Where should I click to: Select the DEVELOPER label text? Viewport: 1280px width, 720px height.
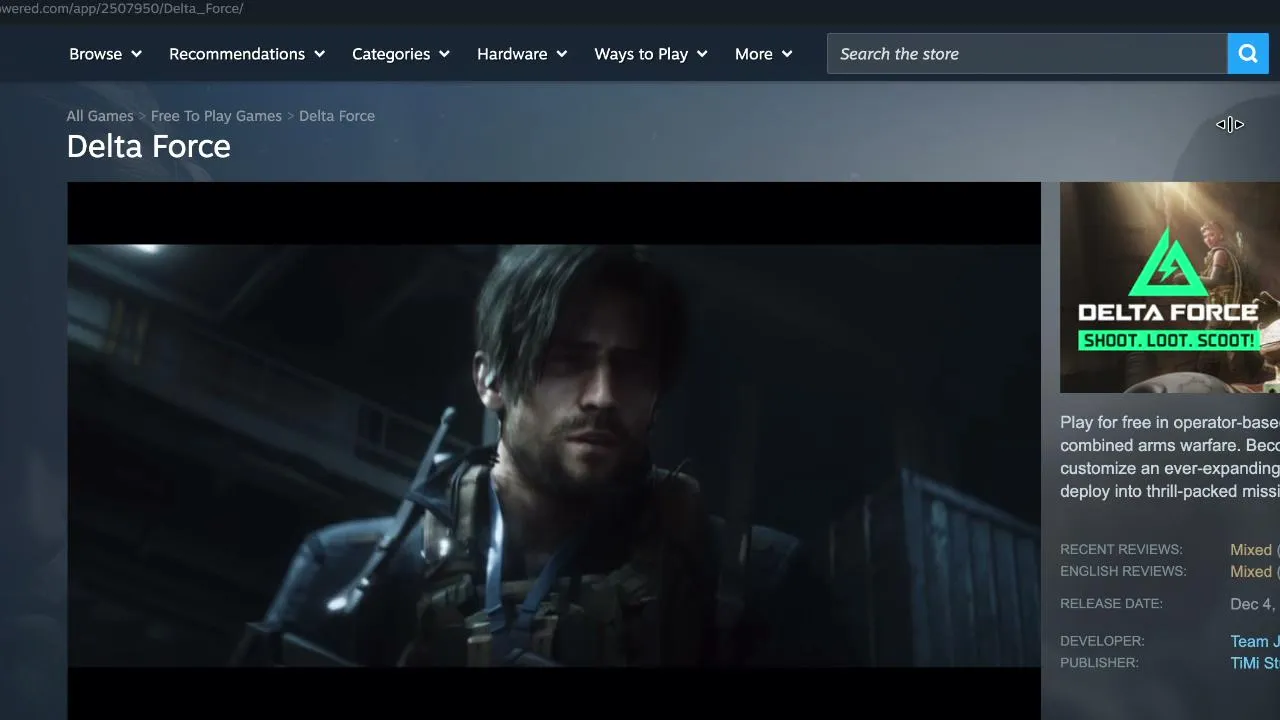pos(1102,642)
